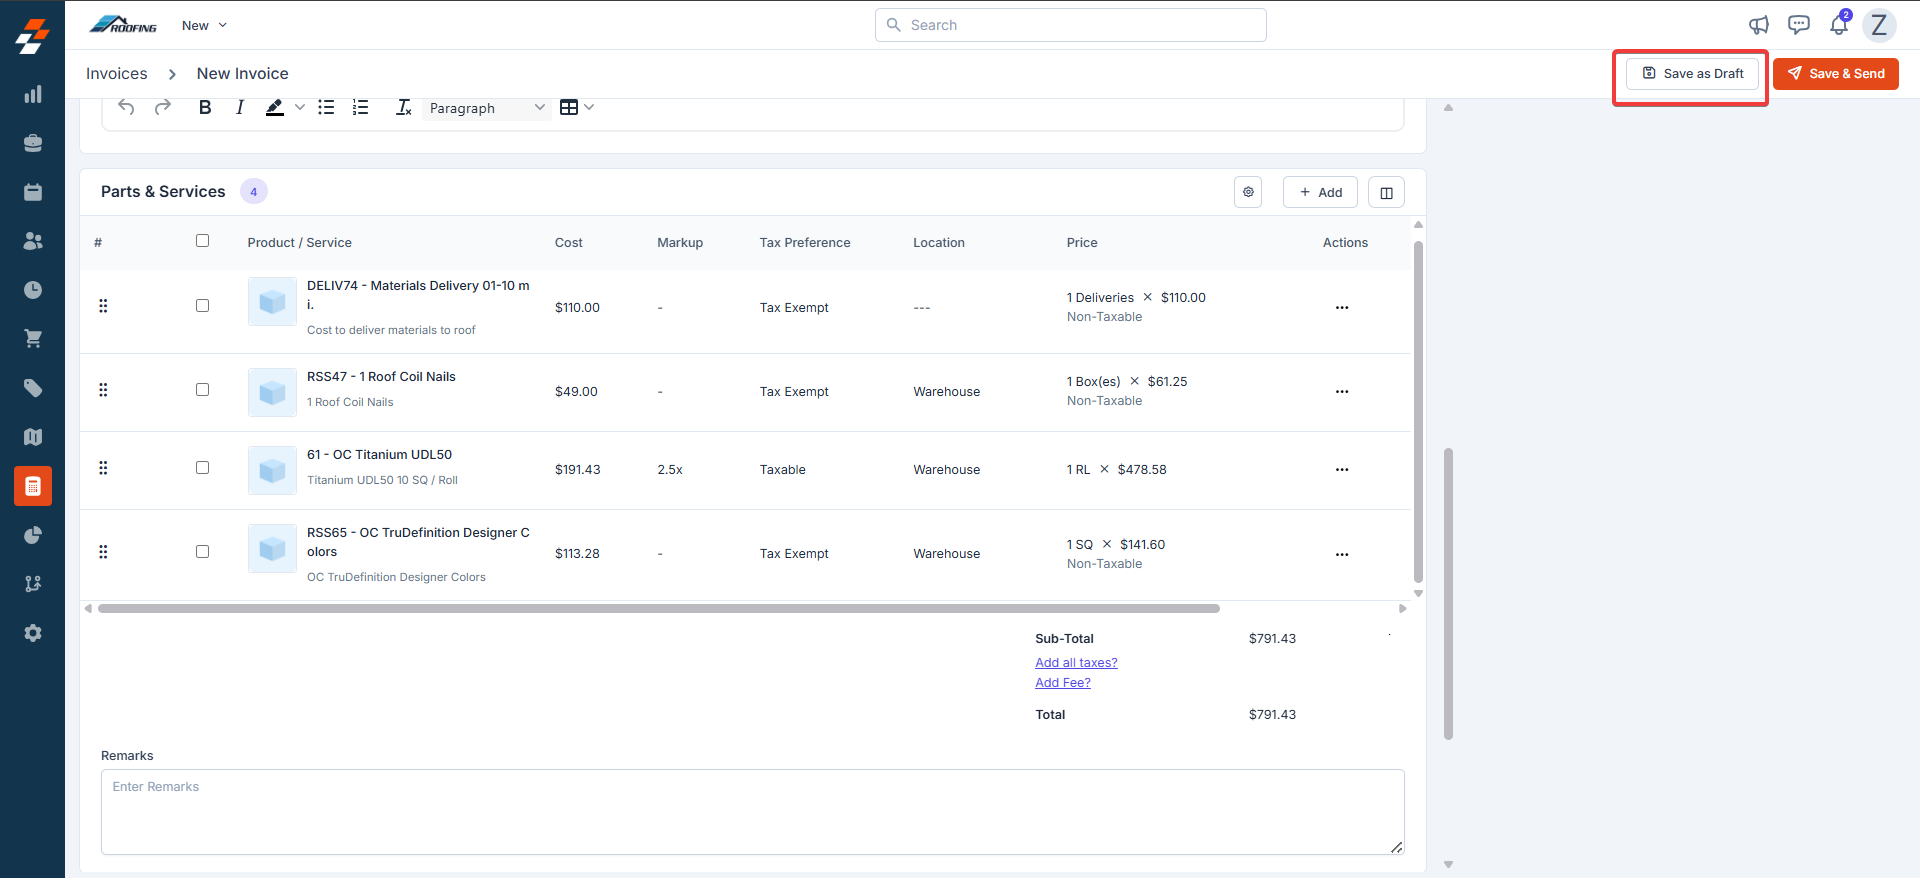
Task: Open the notifications bell icon
Action: point(1839,25)
